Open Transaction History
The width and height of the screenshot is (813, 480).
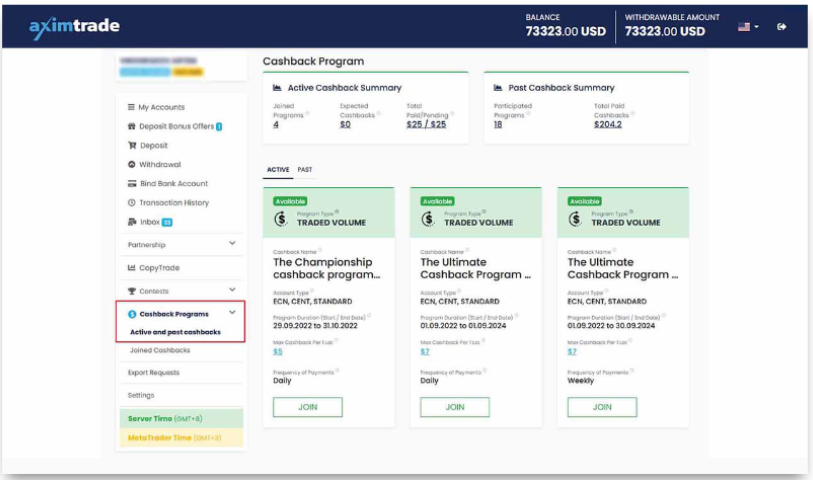[x=174, y=203]
